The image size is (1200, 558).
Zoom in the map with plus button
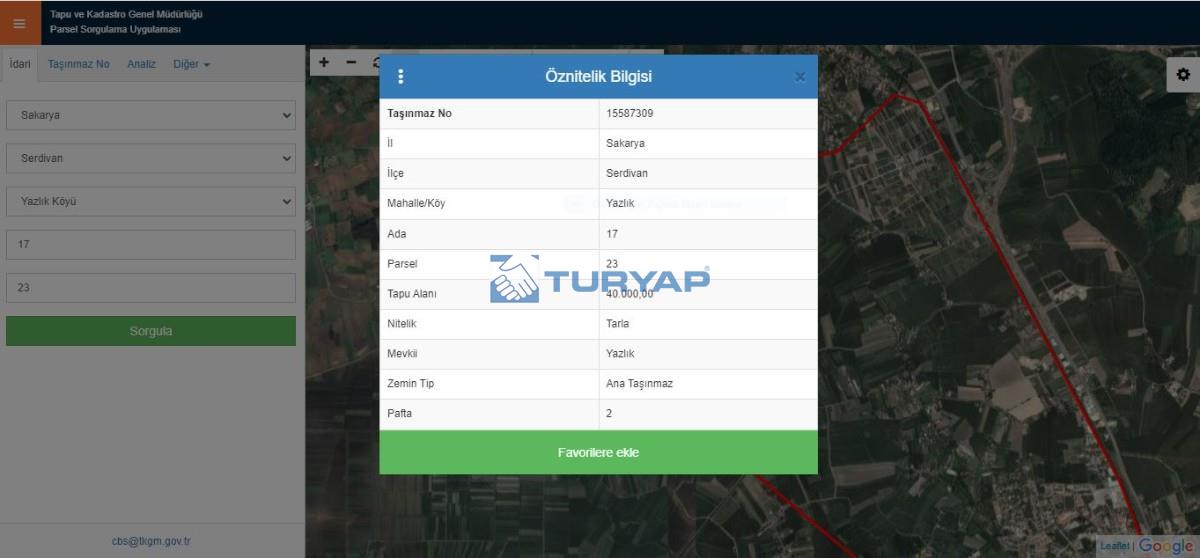click(324, 62)
